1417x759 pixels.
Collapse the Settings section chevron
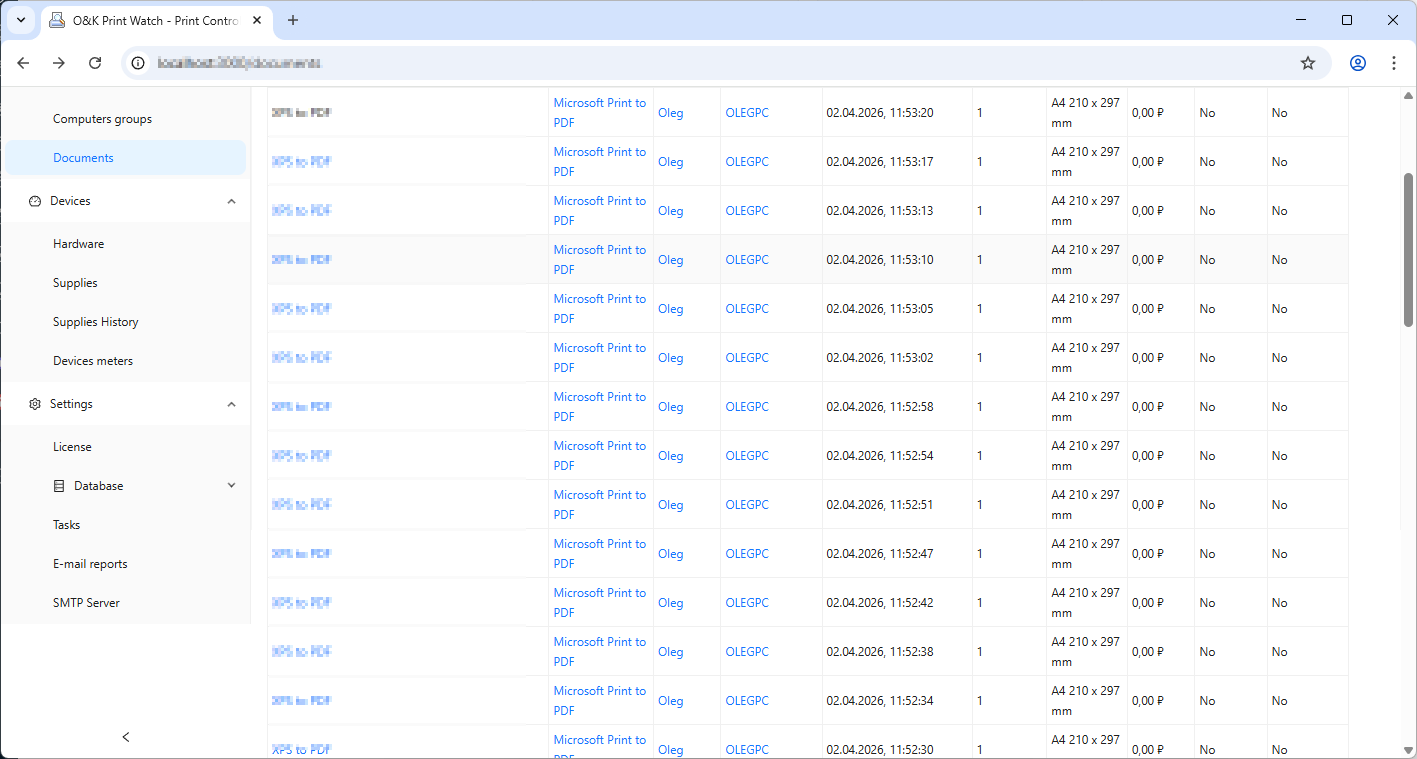point(231,404)
